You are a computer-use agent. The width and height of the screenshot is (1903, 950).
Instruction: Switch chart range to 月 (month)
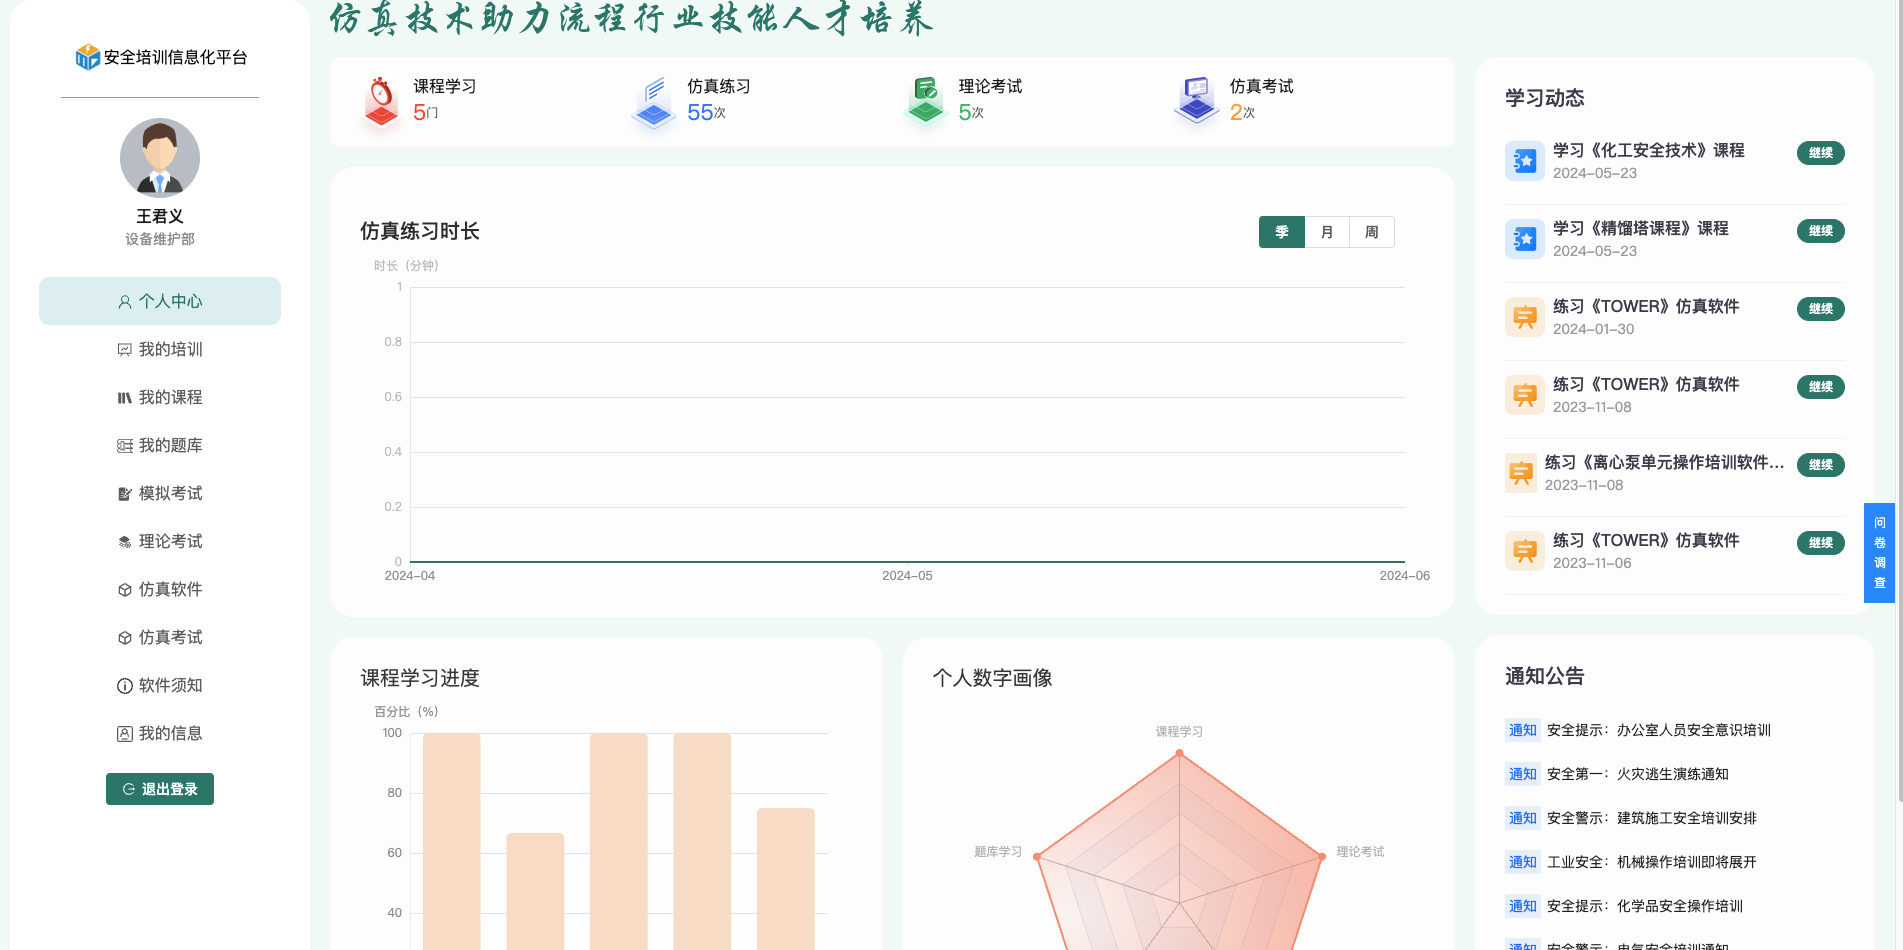1327,232
